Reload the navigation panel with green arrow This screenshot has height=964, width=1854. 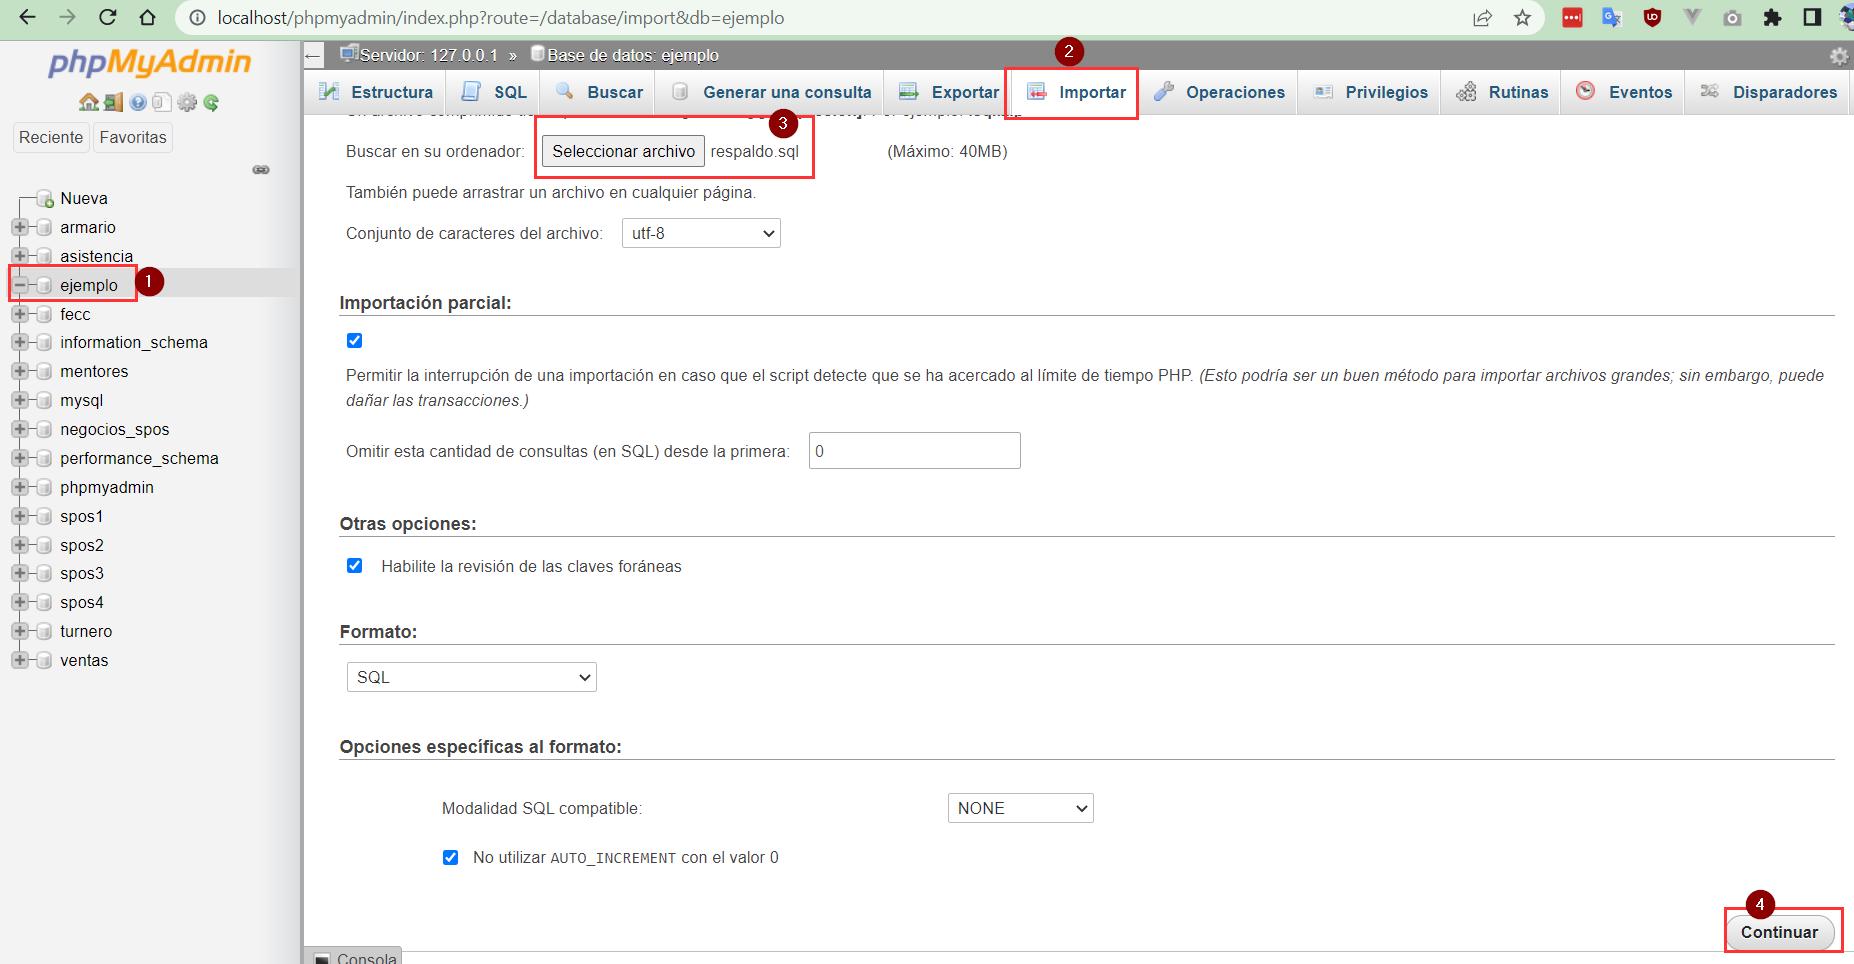[x=211, y=102]
